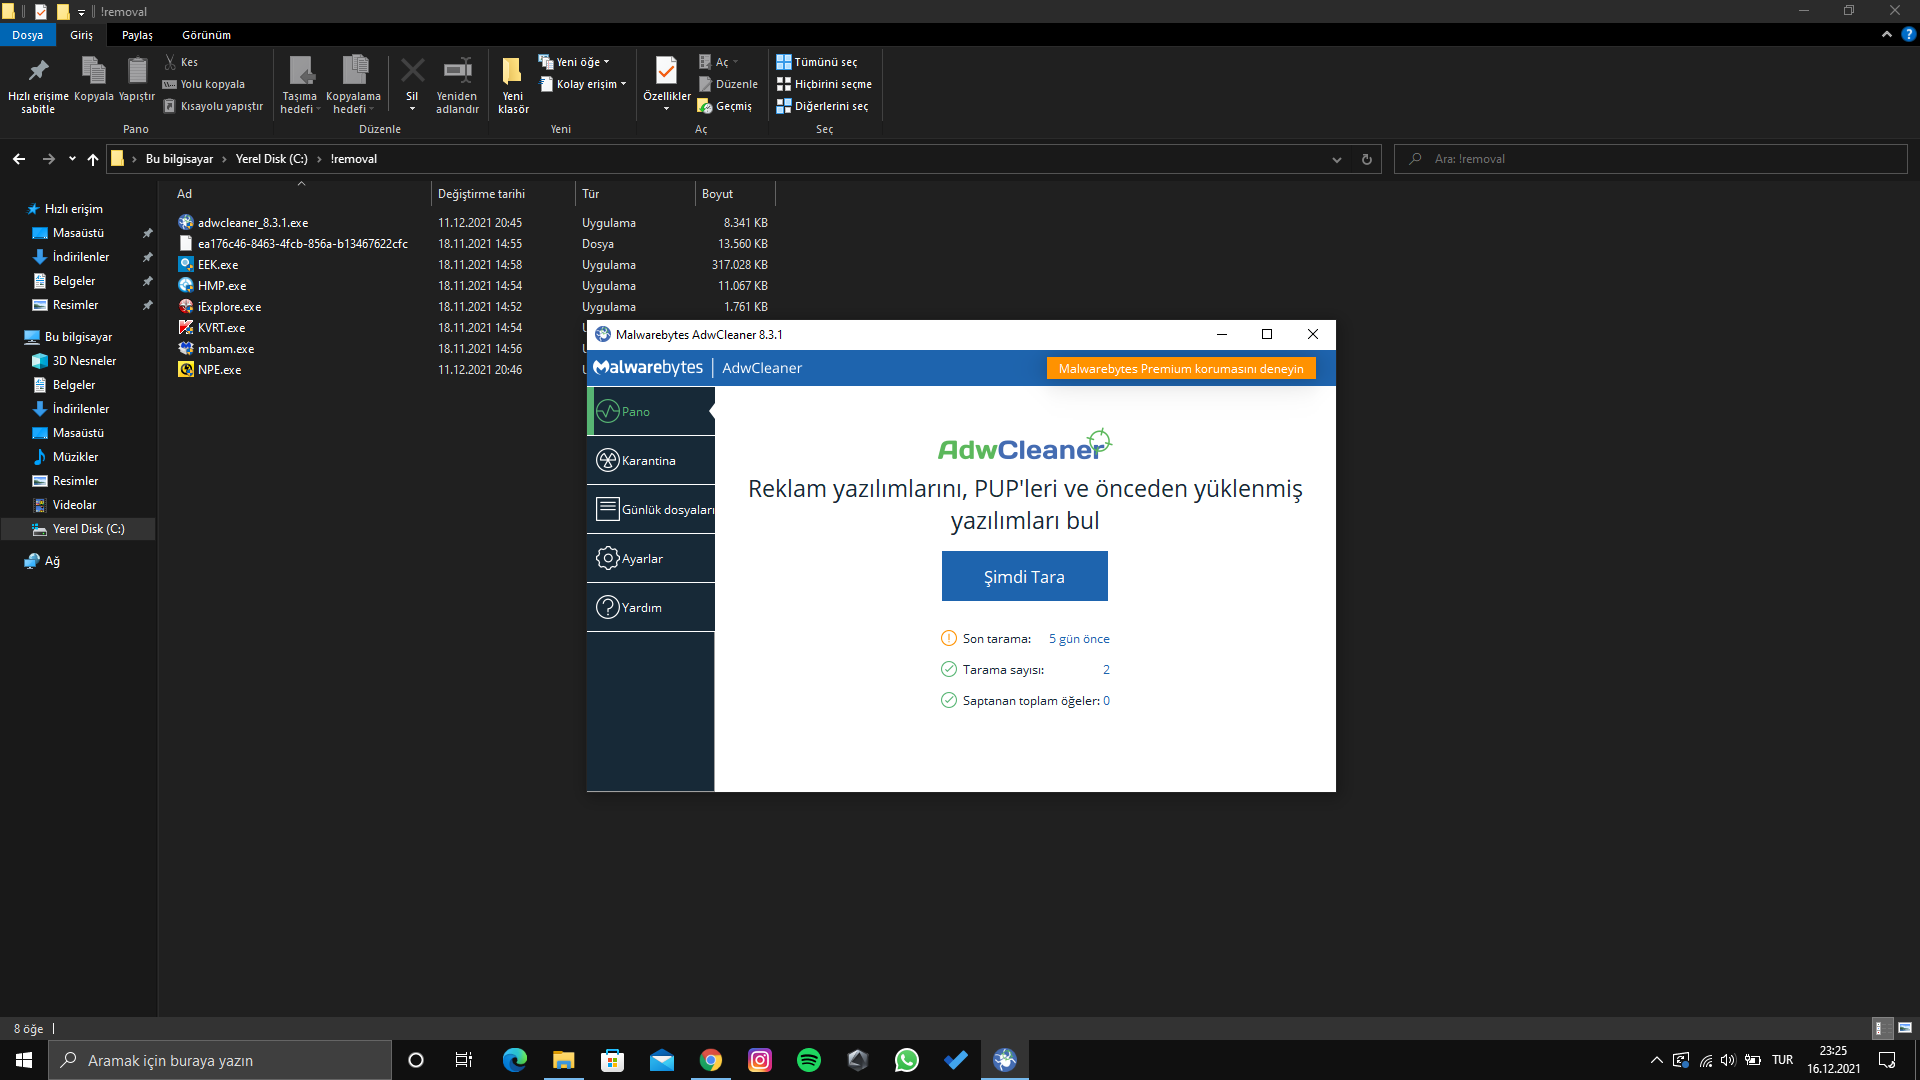Switch to details view toggle in status bar
The width and height of the screenshot is (1920, 1080).
click(1880, 1028)
